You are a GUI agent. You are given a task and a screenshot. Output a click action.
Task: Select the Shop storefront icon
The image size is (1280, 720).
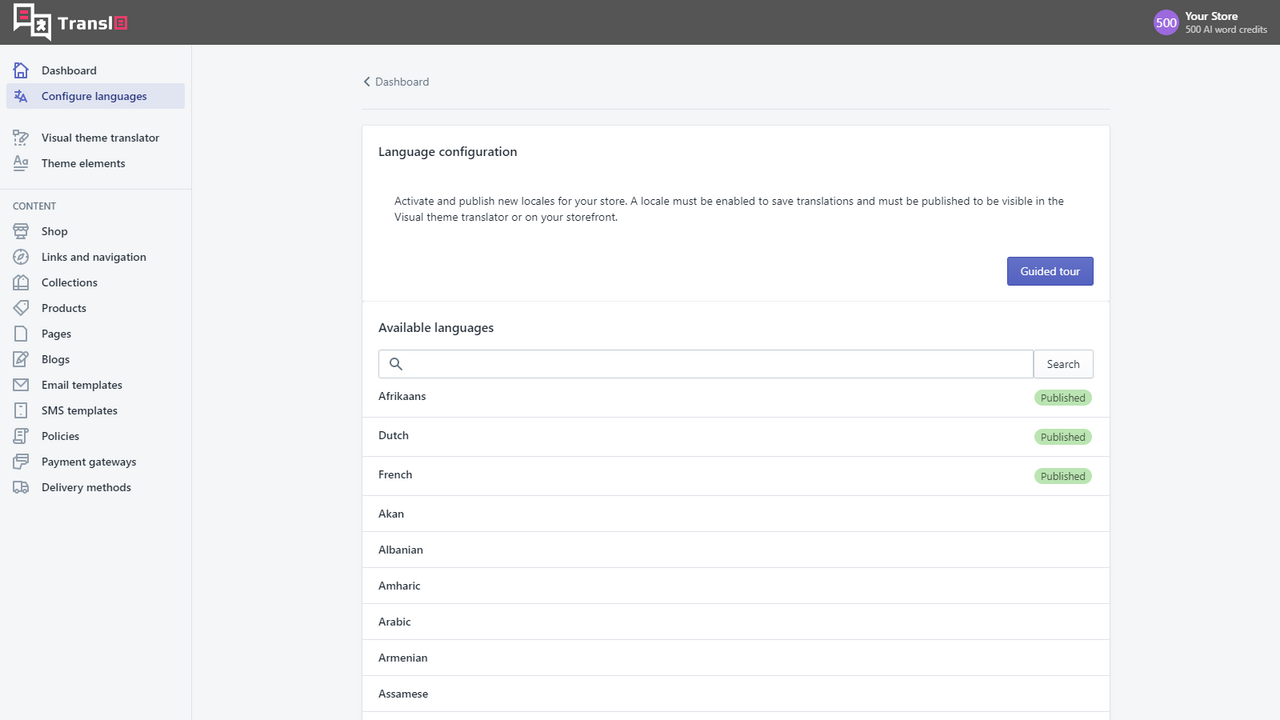tap(21, 231)
